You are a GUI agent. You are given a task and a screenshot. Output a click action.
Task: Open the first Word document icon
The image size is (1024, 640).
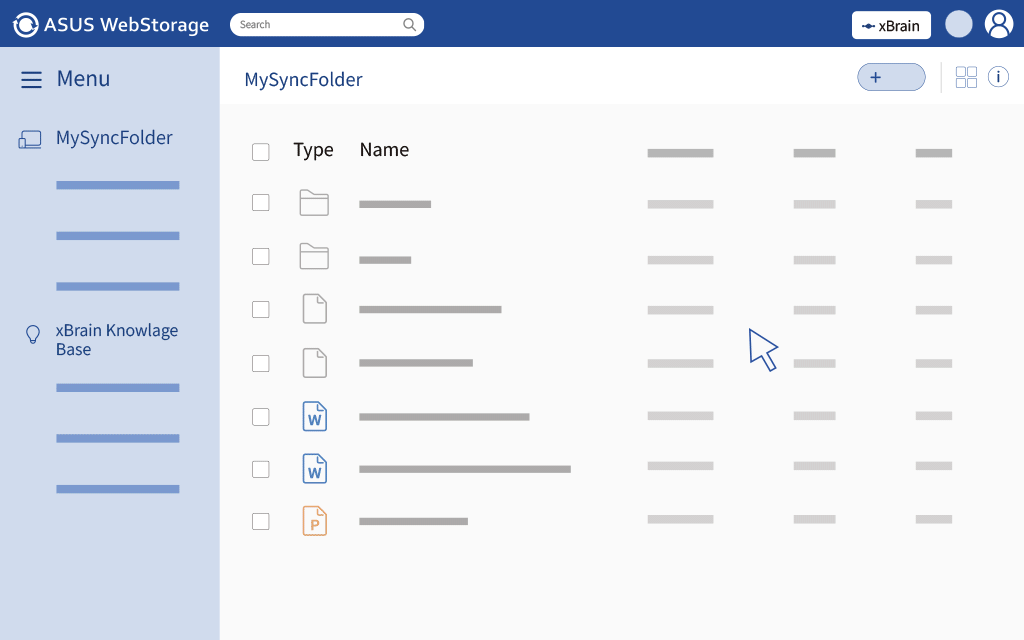pyautogui.click(x=315, y=416)
